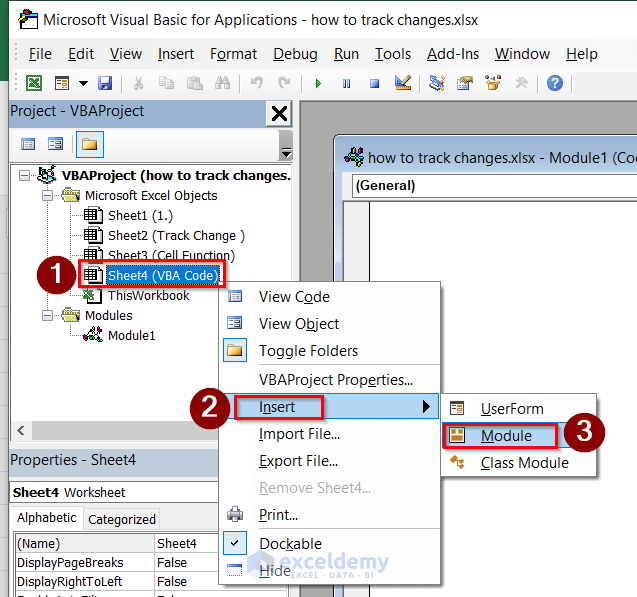Image resolution: width=637 pixels, height=597 pixels.
Task: Click the Paste clipboard toolbar icon
Action: tap(195, 83)
